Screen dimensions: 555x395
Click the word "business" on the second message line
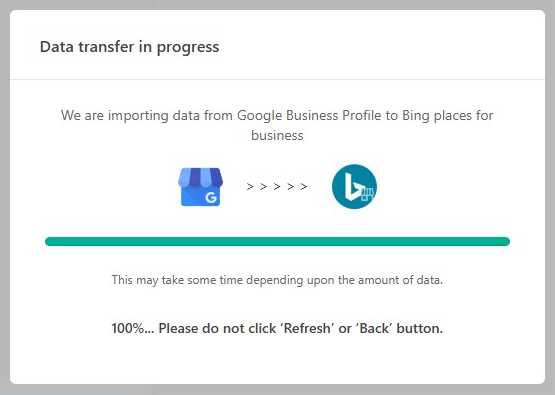(277, 136)
